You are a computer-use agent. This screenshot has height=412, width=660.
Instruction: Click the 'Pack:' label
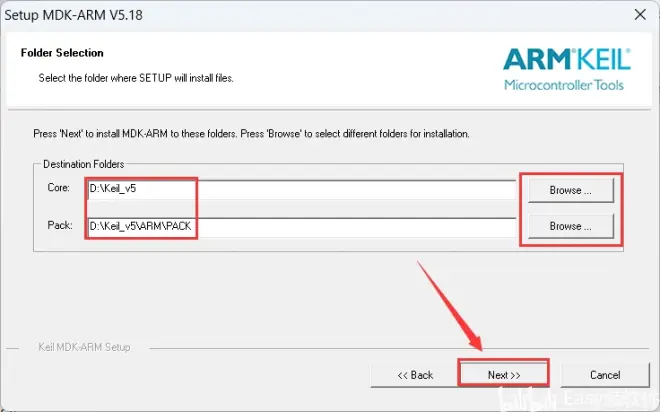60,225
